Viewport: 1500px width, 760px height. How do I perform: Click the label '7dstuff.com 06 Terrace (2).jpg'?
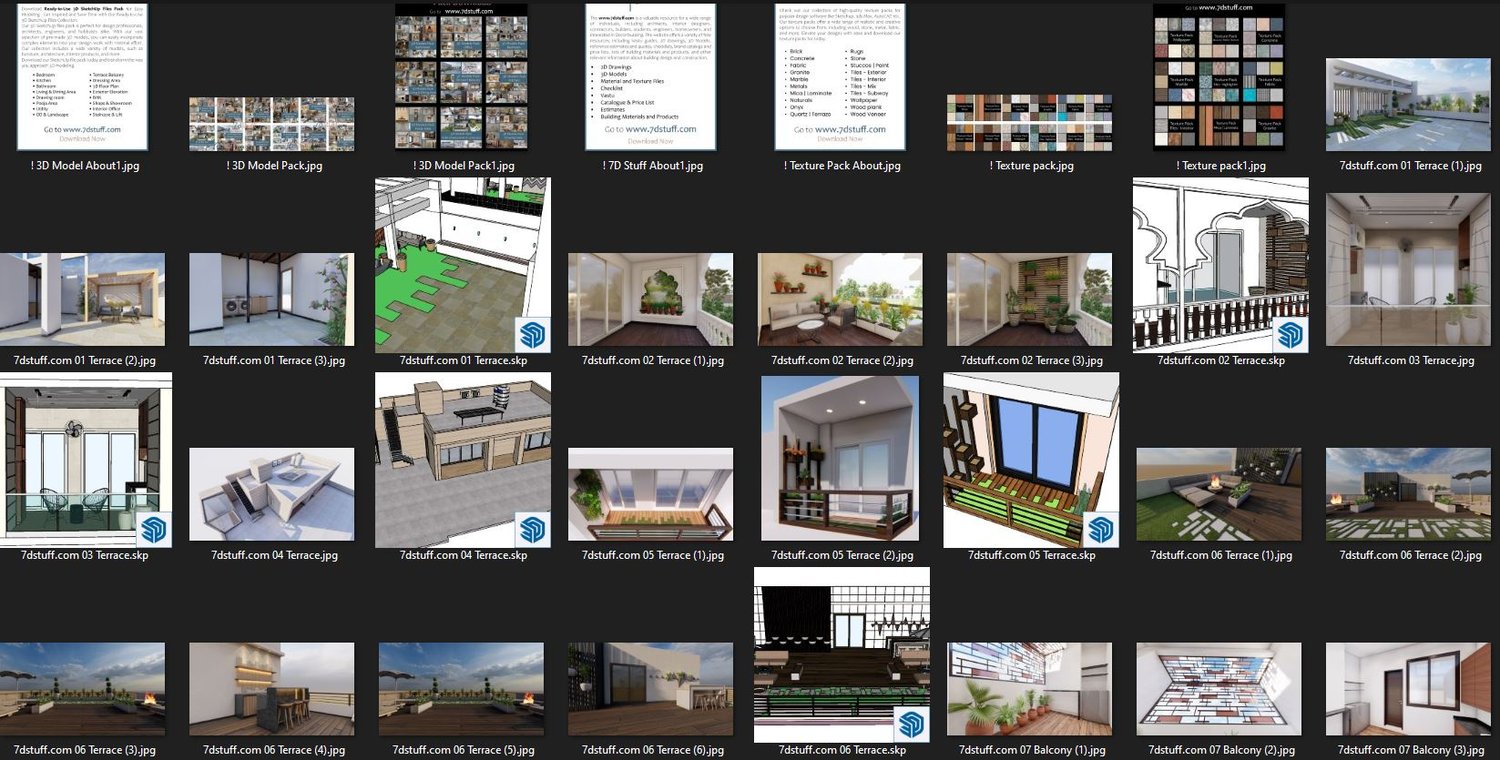tap(1409, 556)
